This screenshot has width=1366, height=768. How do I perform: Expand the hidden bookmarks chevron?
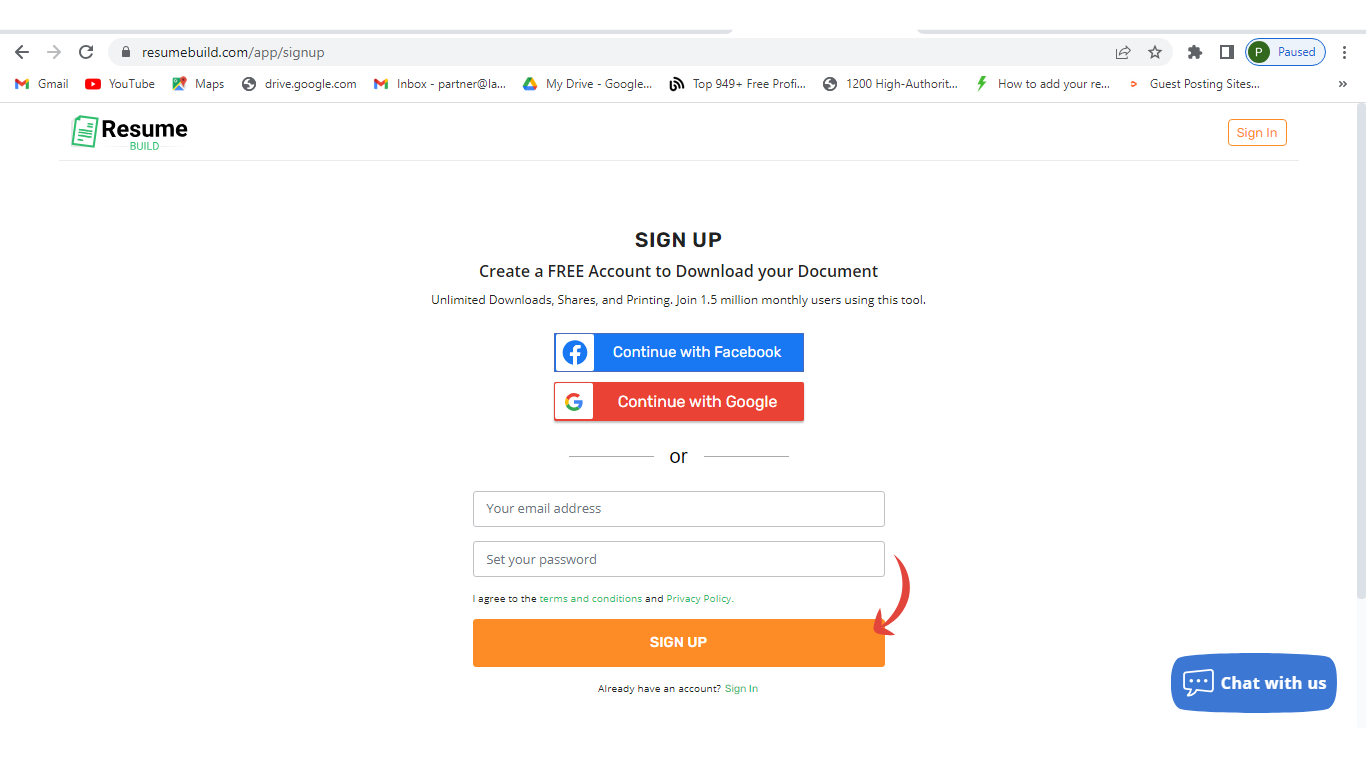point(1342,84)
